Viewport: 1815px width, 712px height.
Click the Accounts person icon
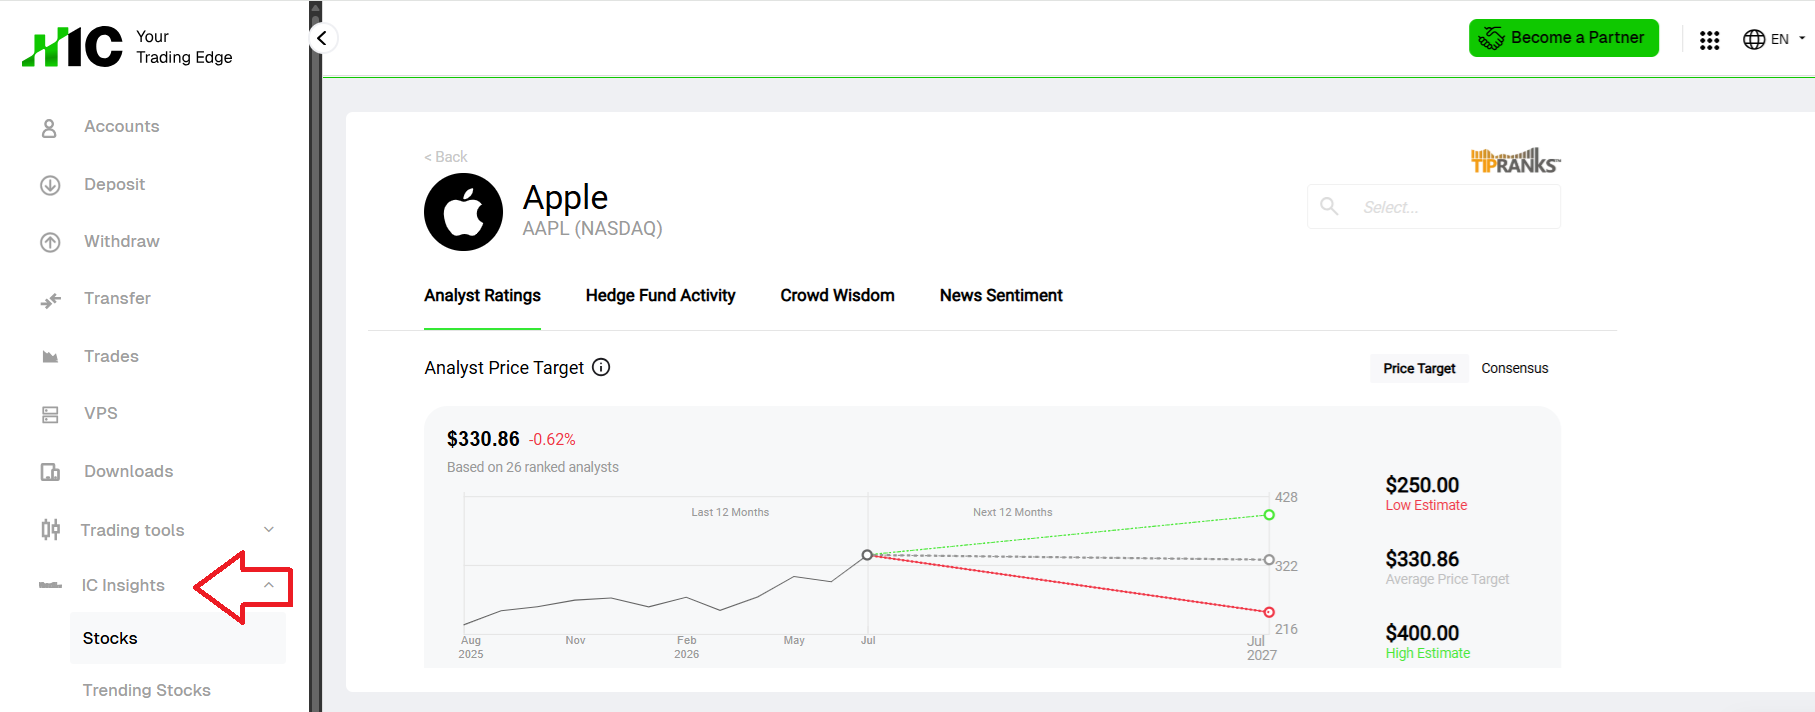point(49,128)
